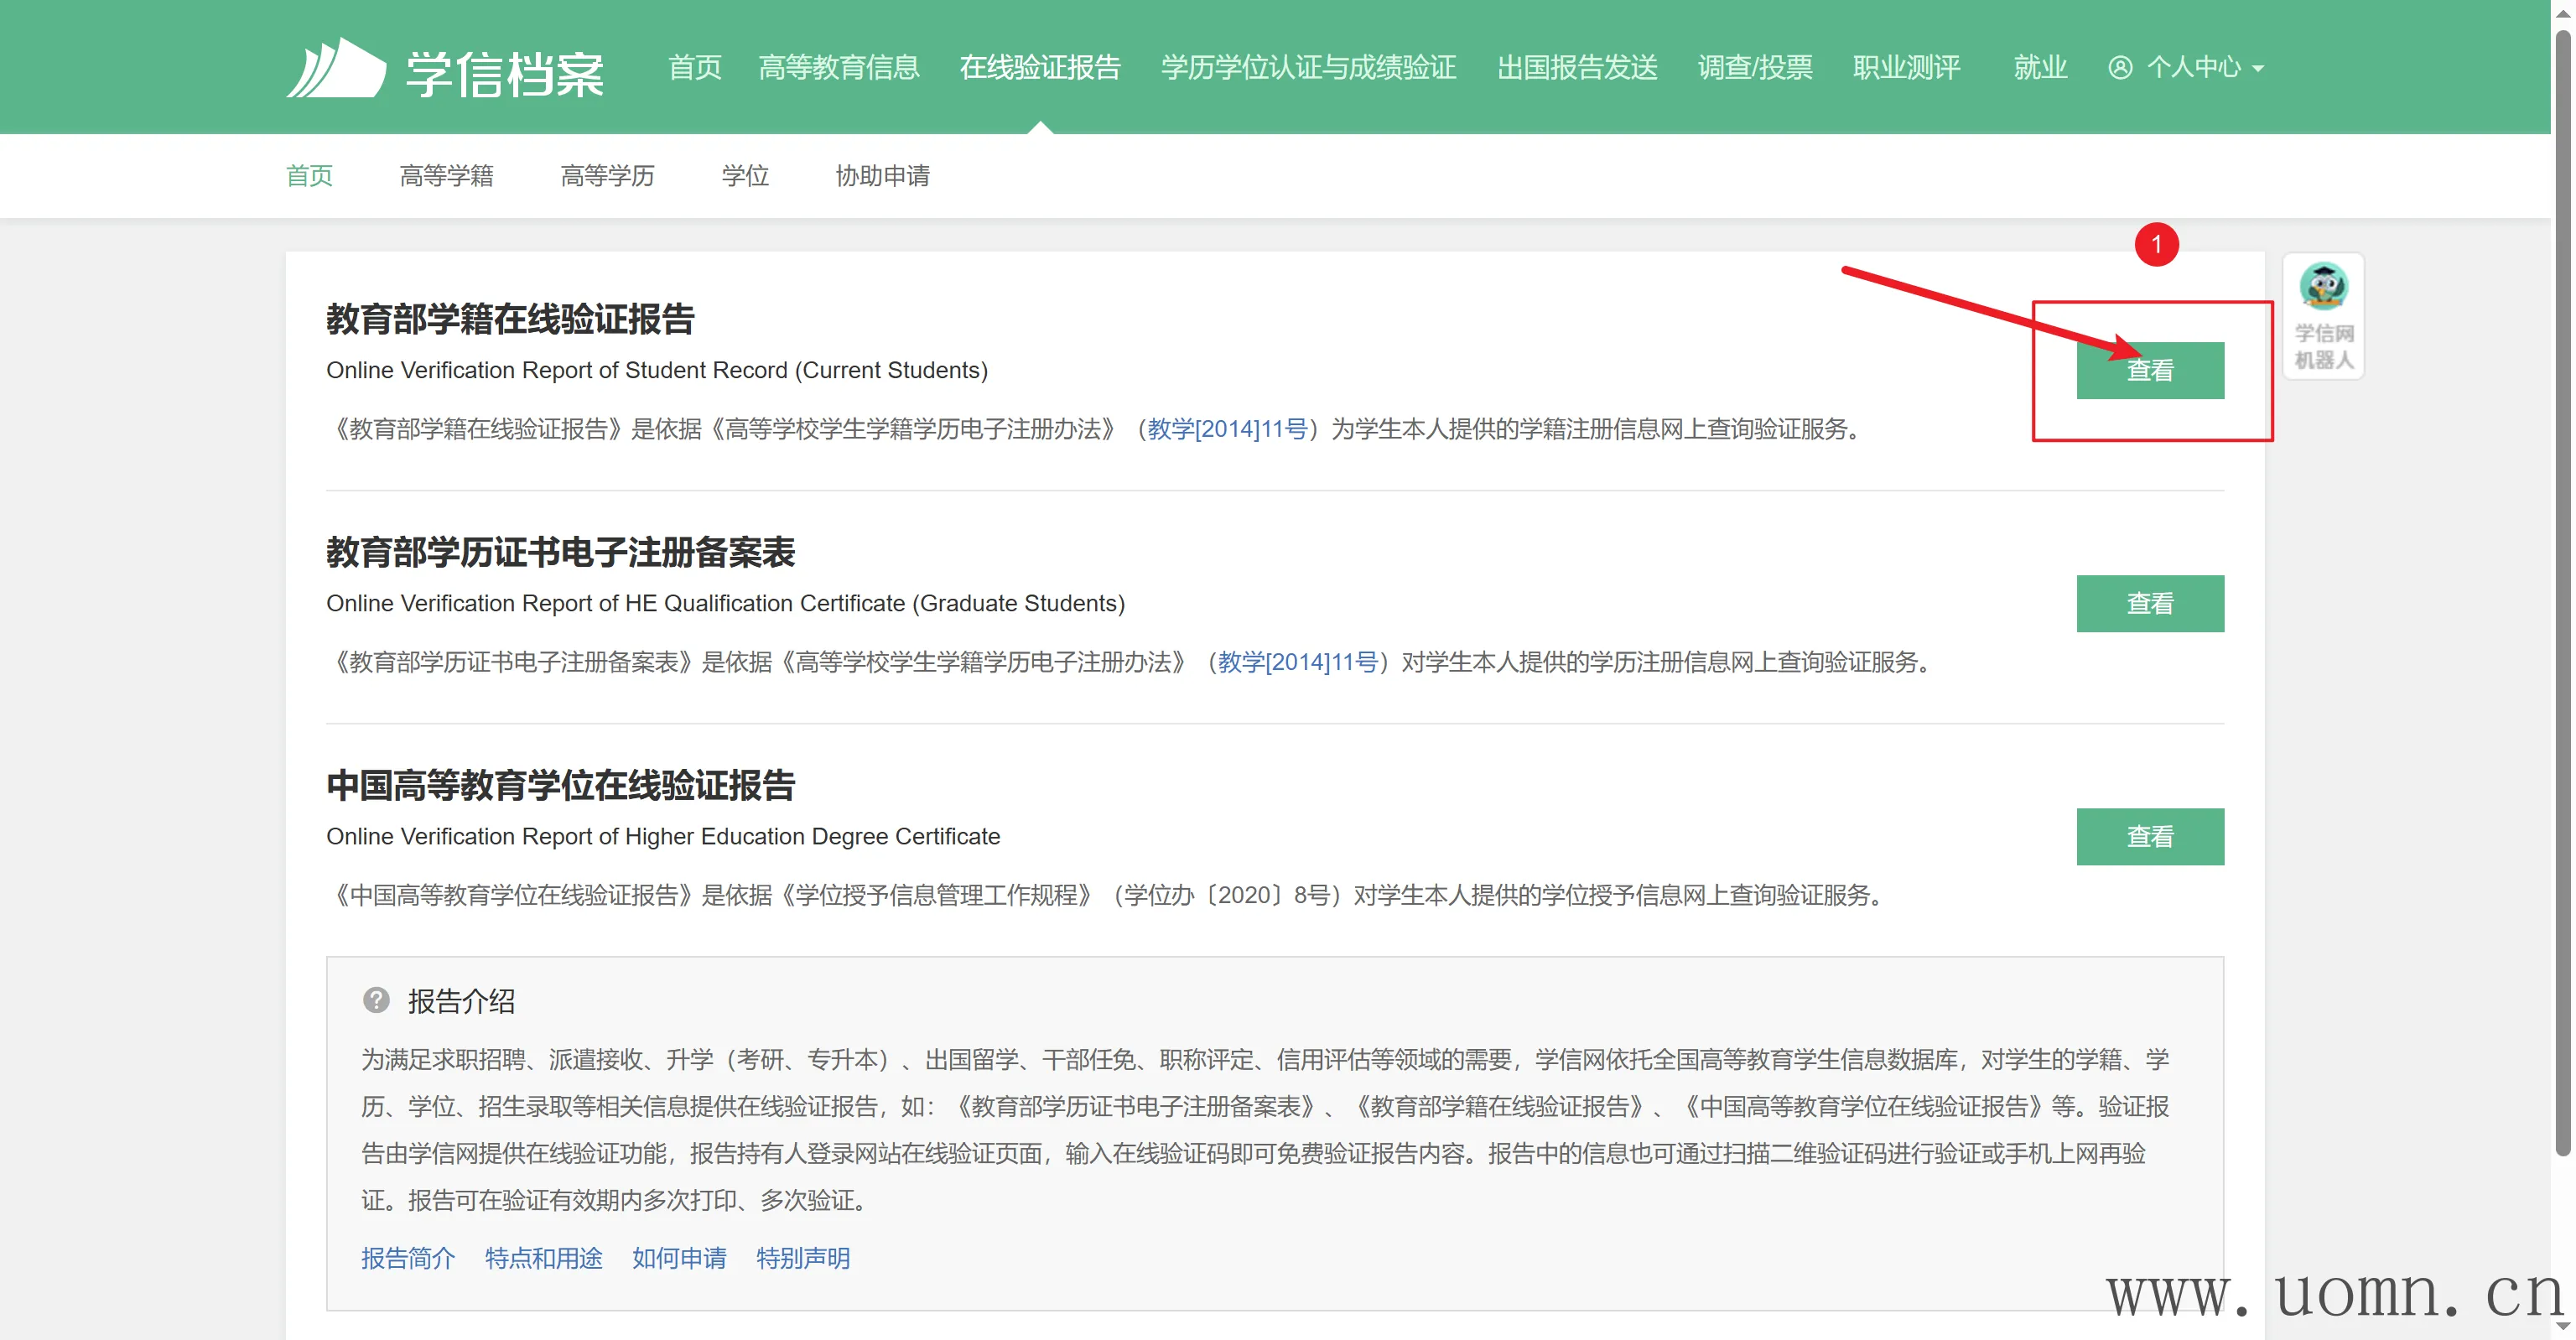This screenshot has width=2576, height=1340.
Task: Expand the 个人中心 dropdown arrow
Action: click(x=2258, y=69)
